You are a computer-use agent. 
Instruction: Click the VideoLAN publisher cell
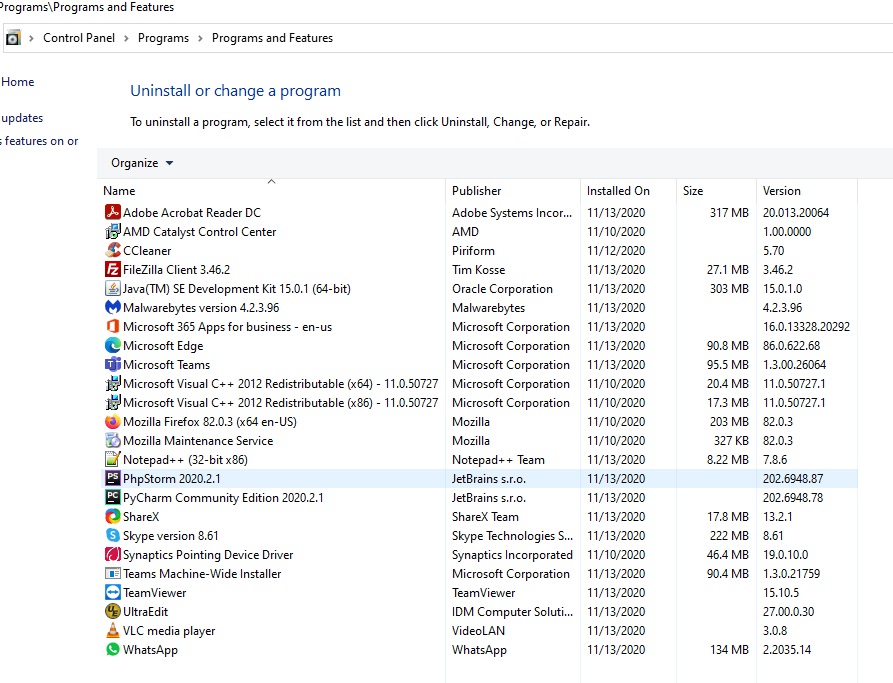(478, 631)
